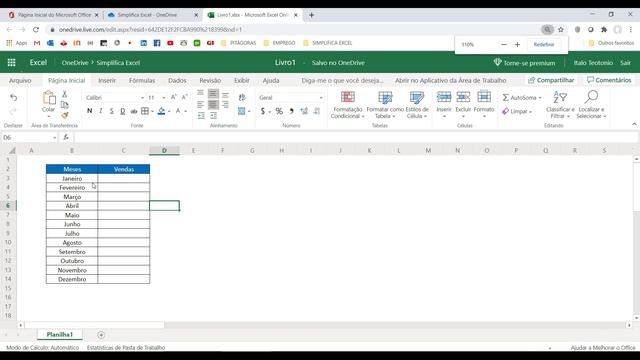Collapse the ribbon with chevron
Viewport: 640px width, 360px height.
coord(634,124)
